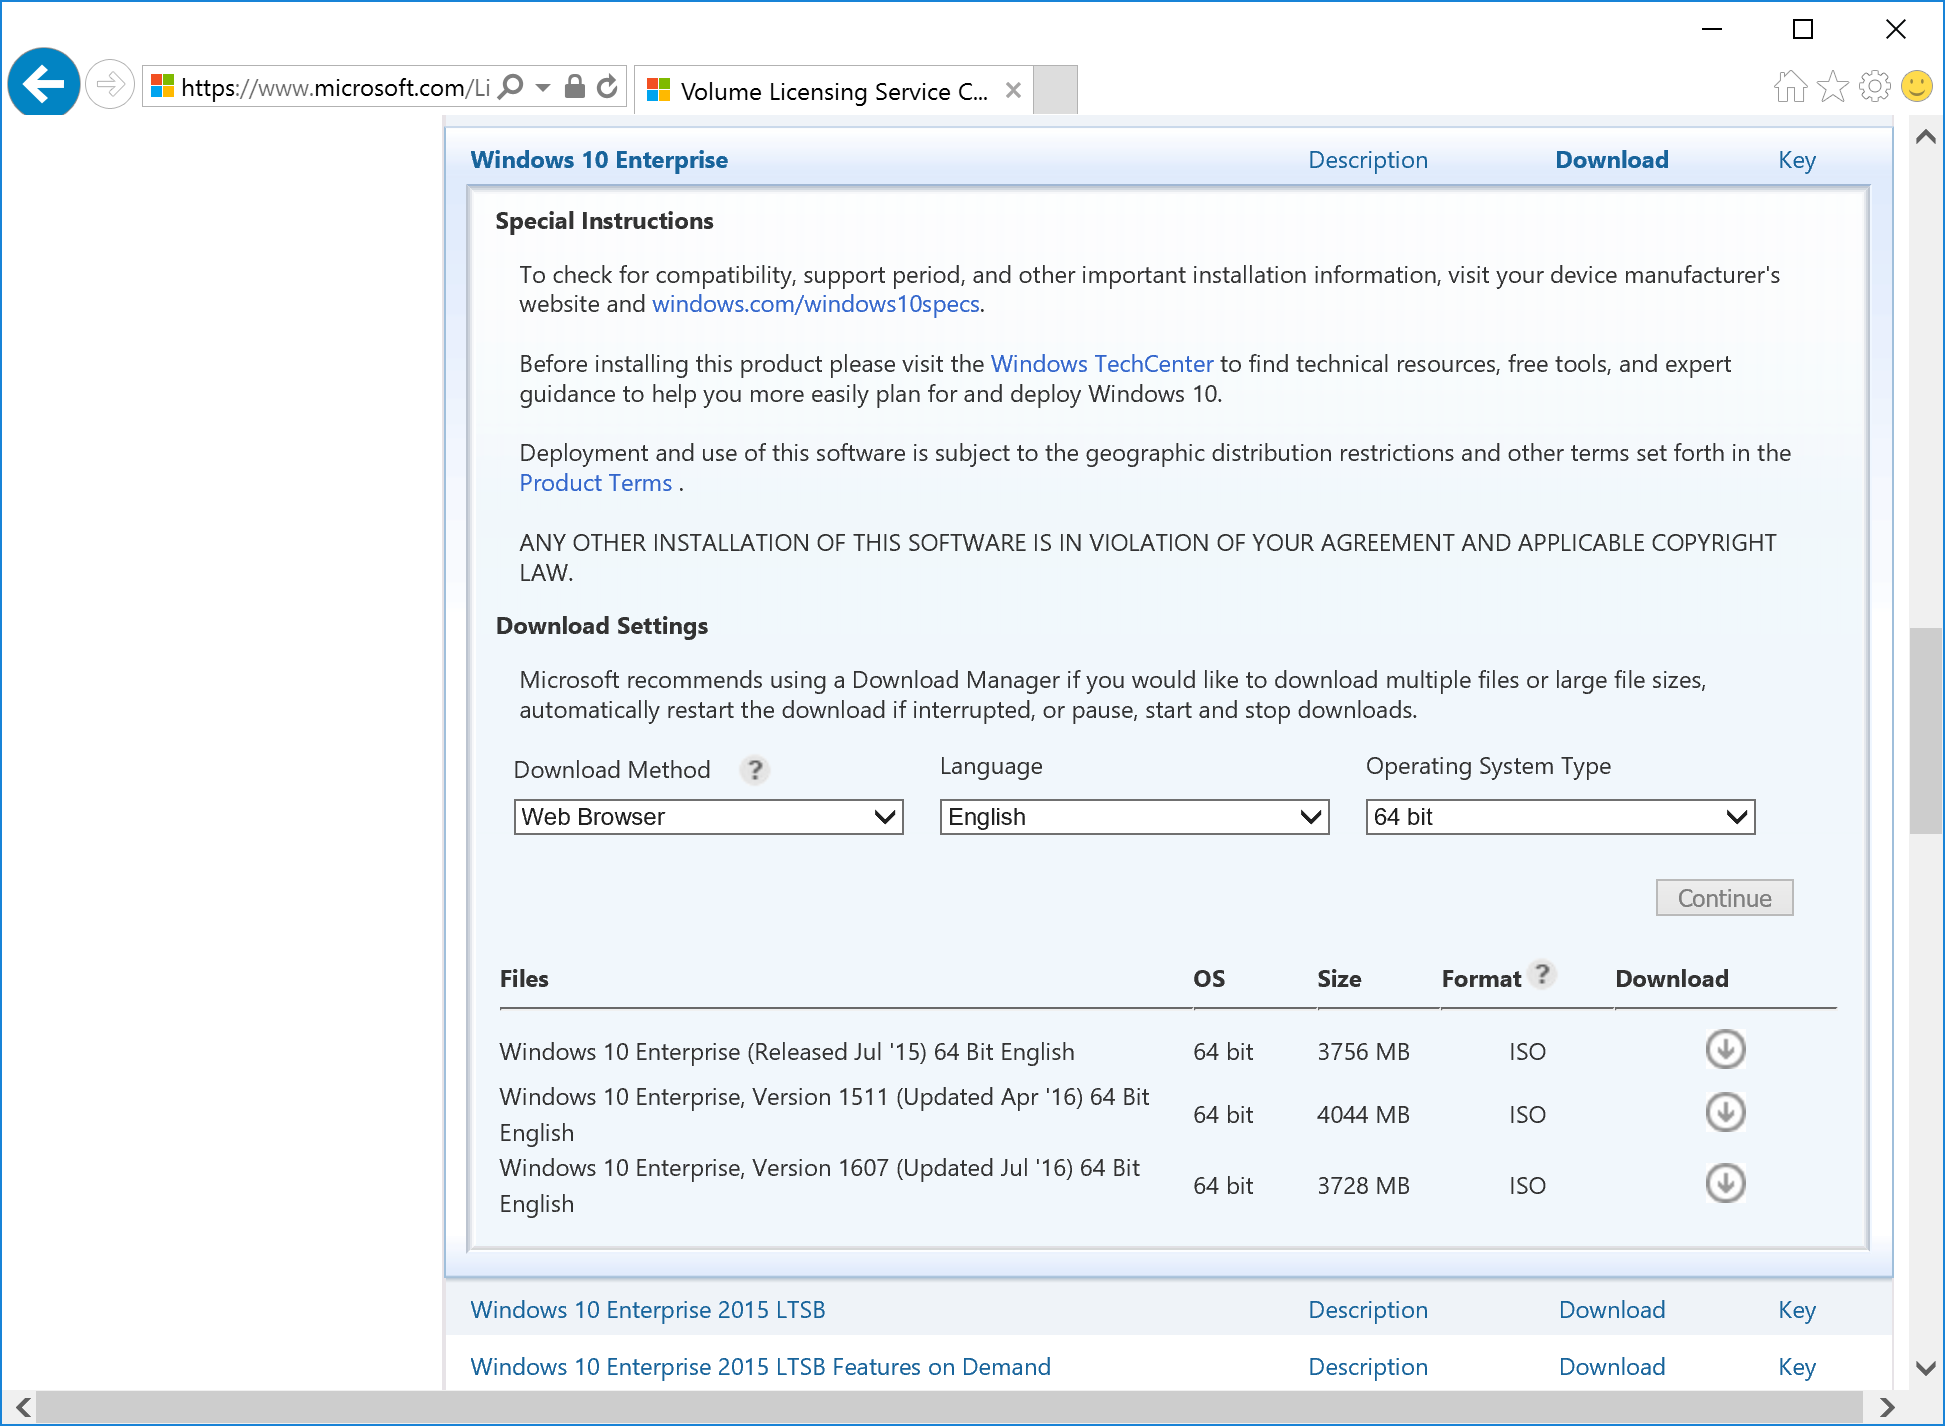
Task: Maximize the browser window
Action: (1803, 29)
